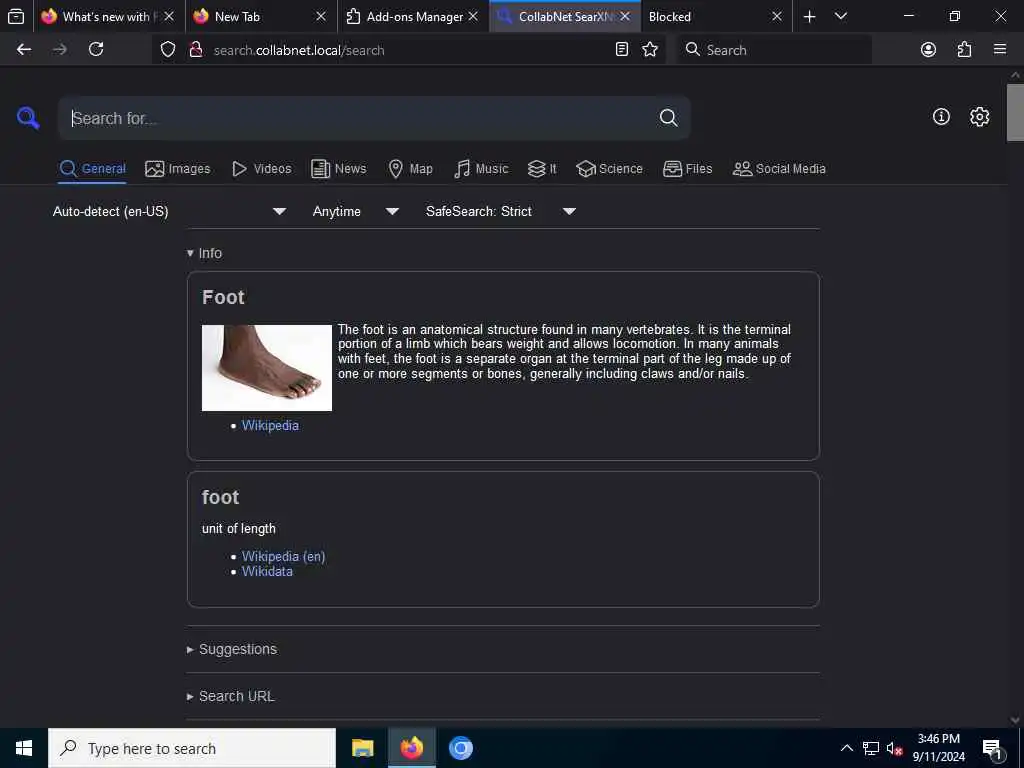Open the SafeSearch: Strict dropdown
This screenshot has width=1024, height=768.
pyautogui.click(x=500, y=211)
